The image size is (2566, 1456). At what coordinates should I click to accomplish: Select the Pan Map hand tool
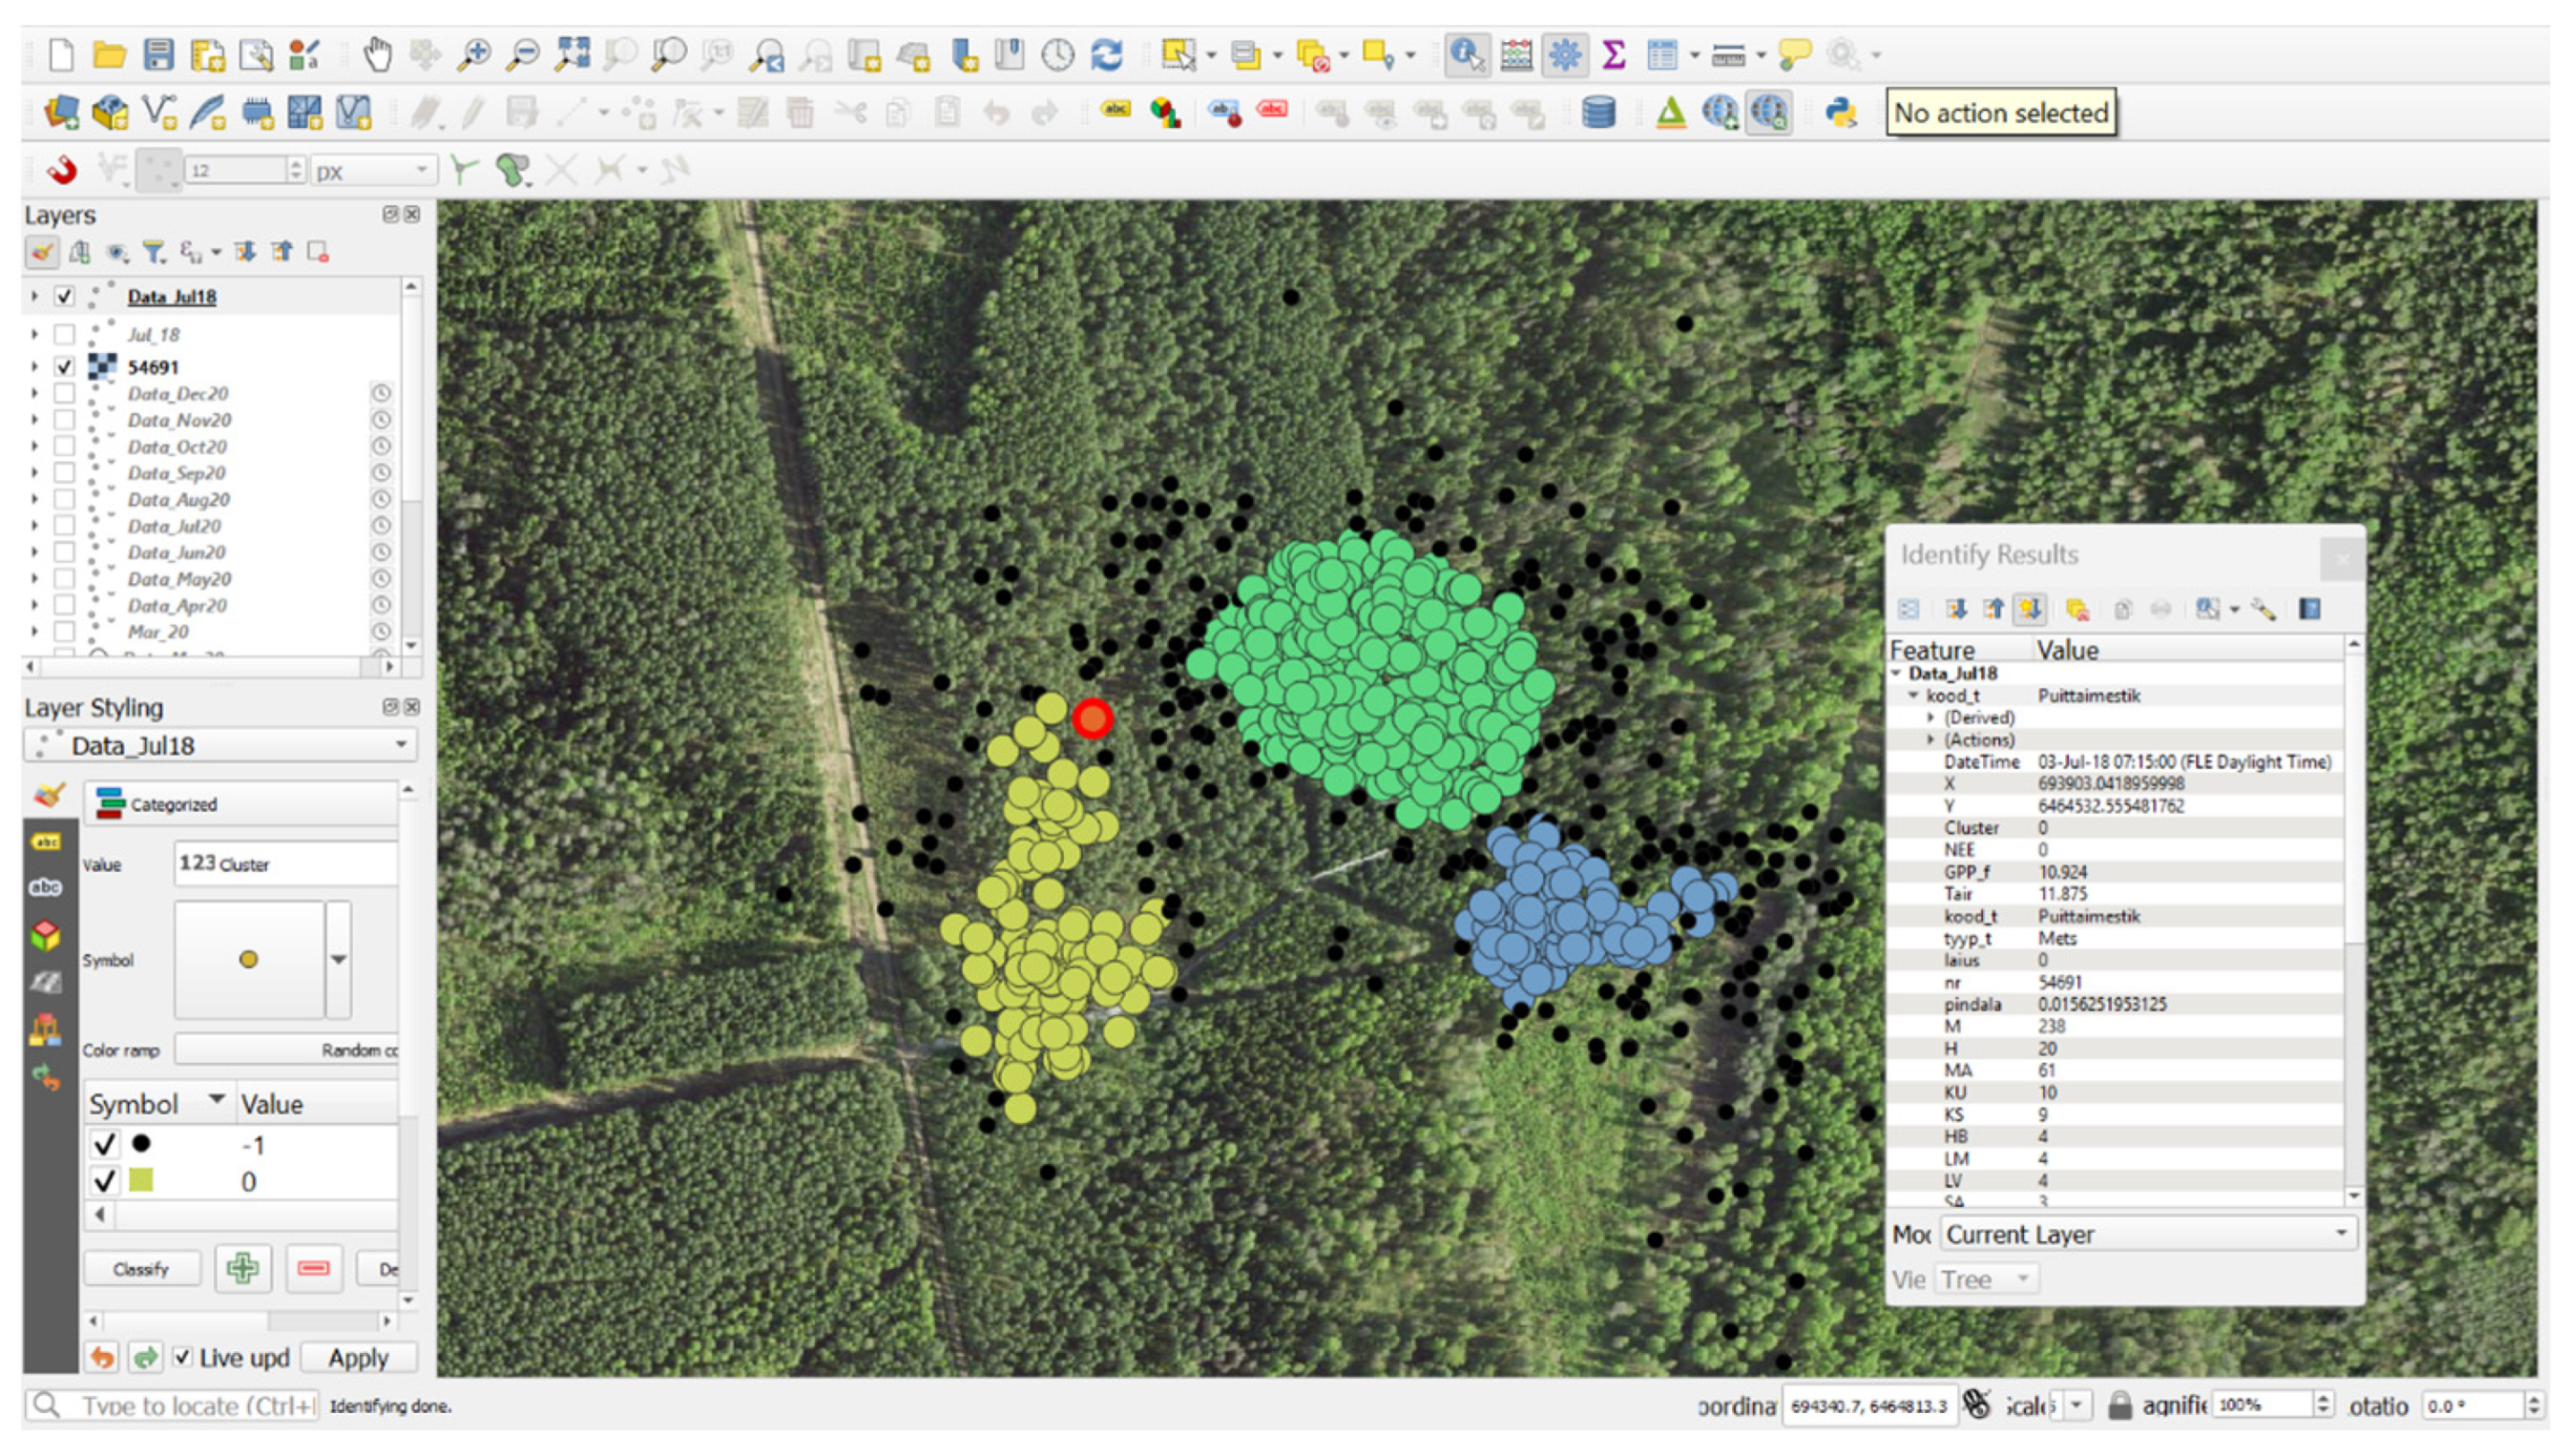(377, 54)
